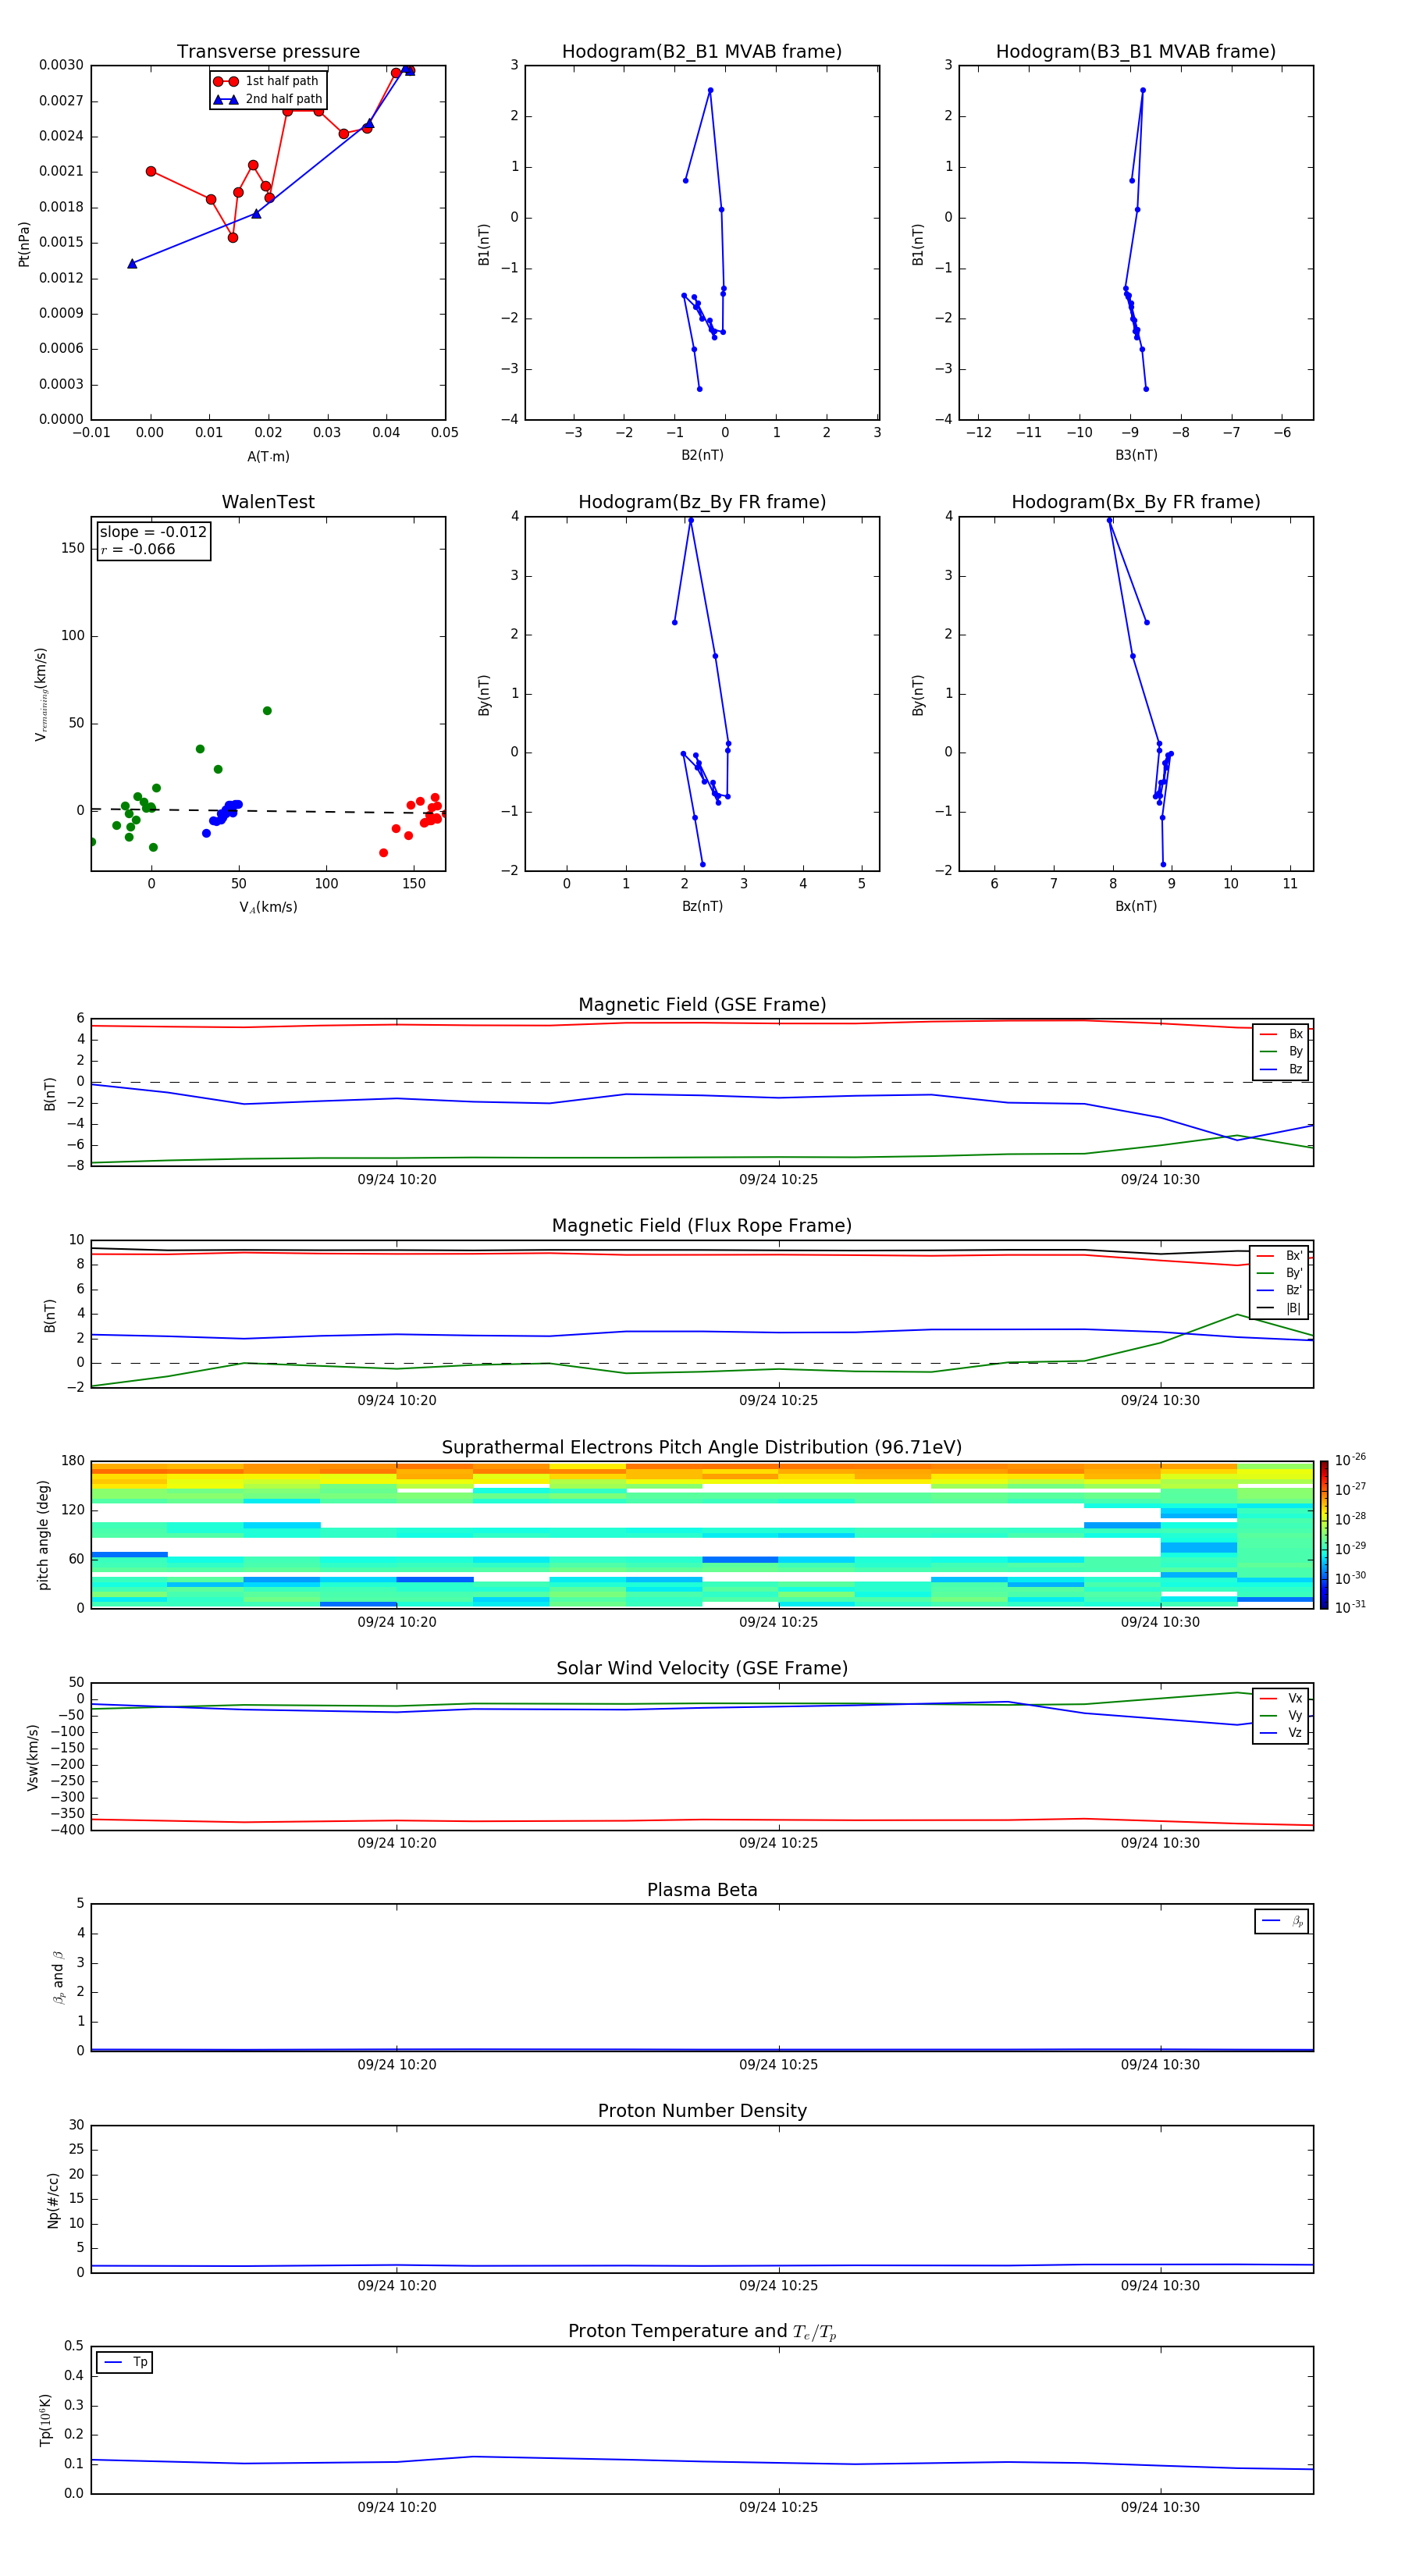Screen dimensions: 1405x2576
Task: Click the Suprathermal Electrons Pitch Angle Distribution title
Action: coord(702,1447)
